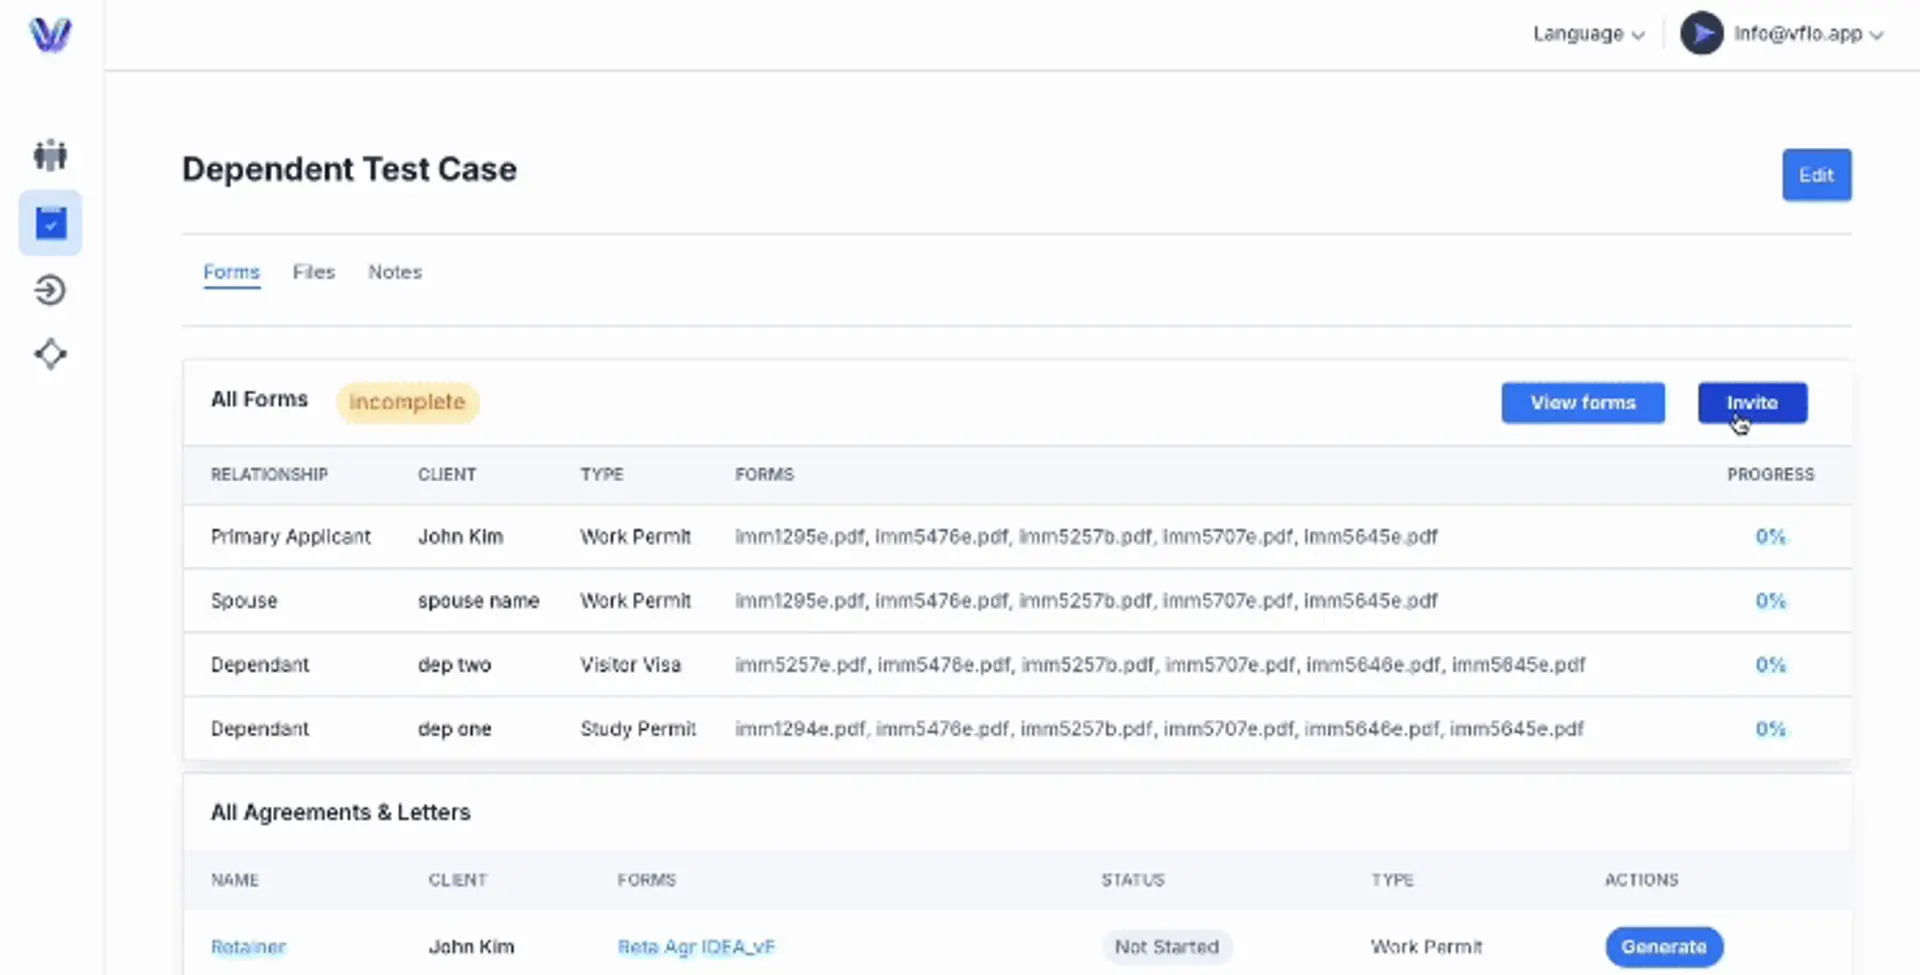Click the user avatar play icon
Image resolution: width=1920 pixels, height=975 pixels.
pyautogui.click(x=1701, y=34)
